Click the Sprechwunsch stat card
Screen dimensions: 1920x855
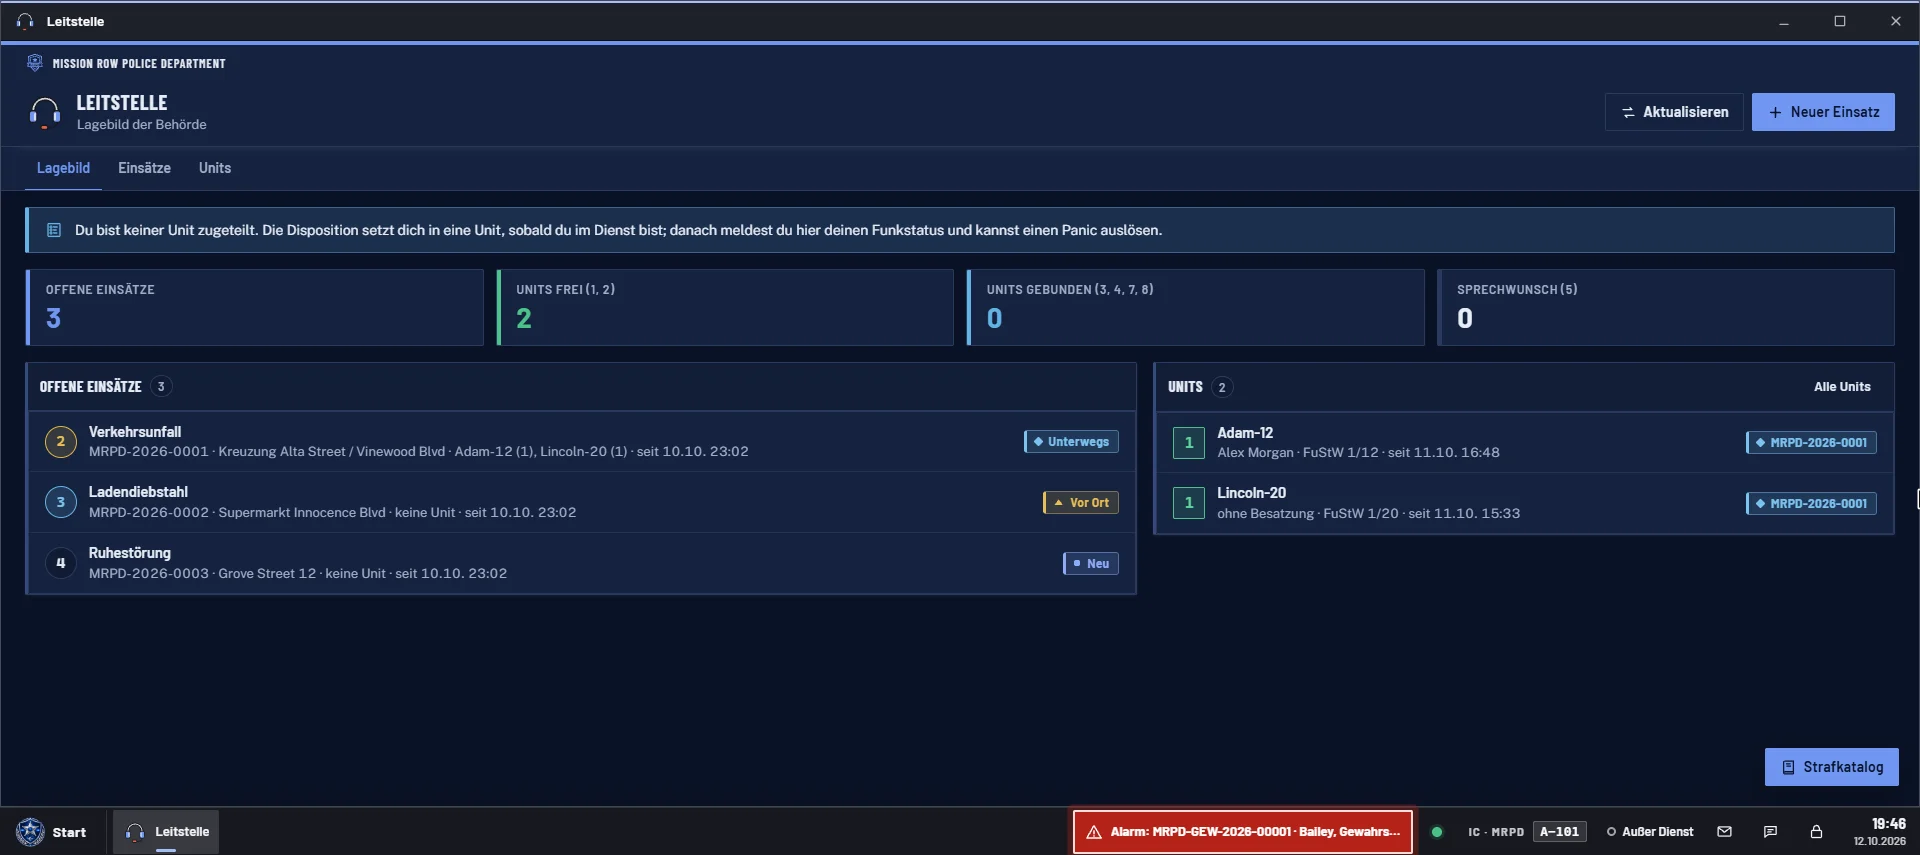[1666, 307]
